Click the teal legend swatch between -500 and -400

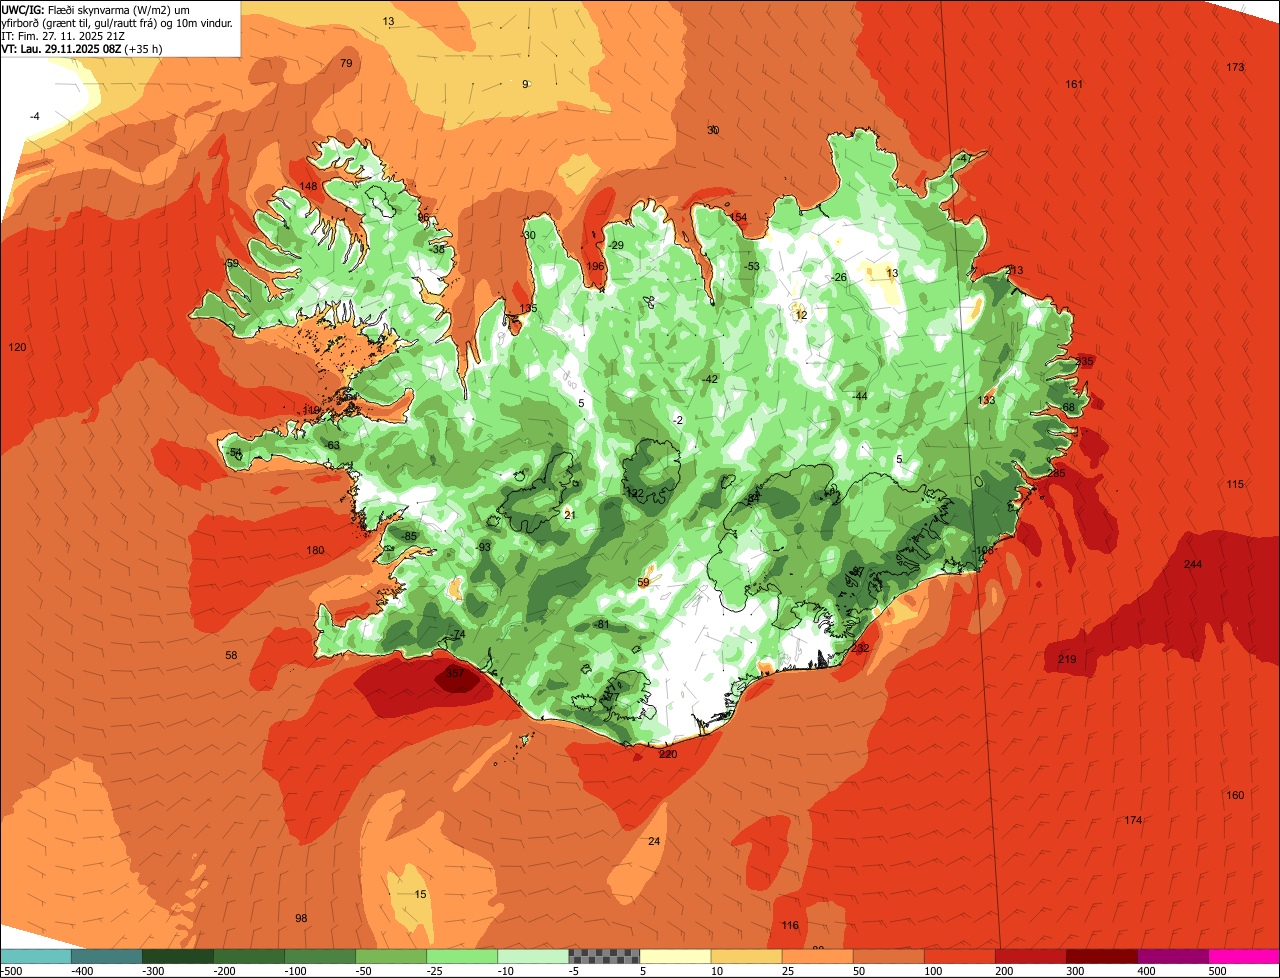click(x=36, y=956)
